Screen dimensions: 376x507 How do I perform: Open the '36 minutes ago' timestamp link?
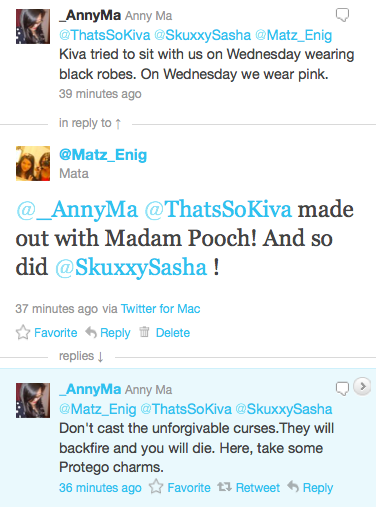click(x=100, y=488)
